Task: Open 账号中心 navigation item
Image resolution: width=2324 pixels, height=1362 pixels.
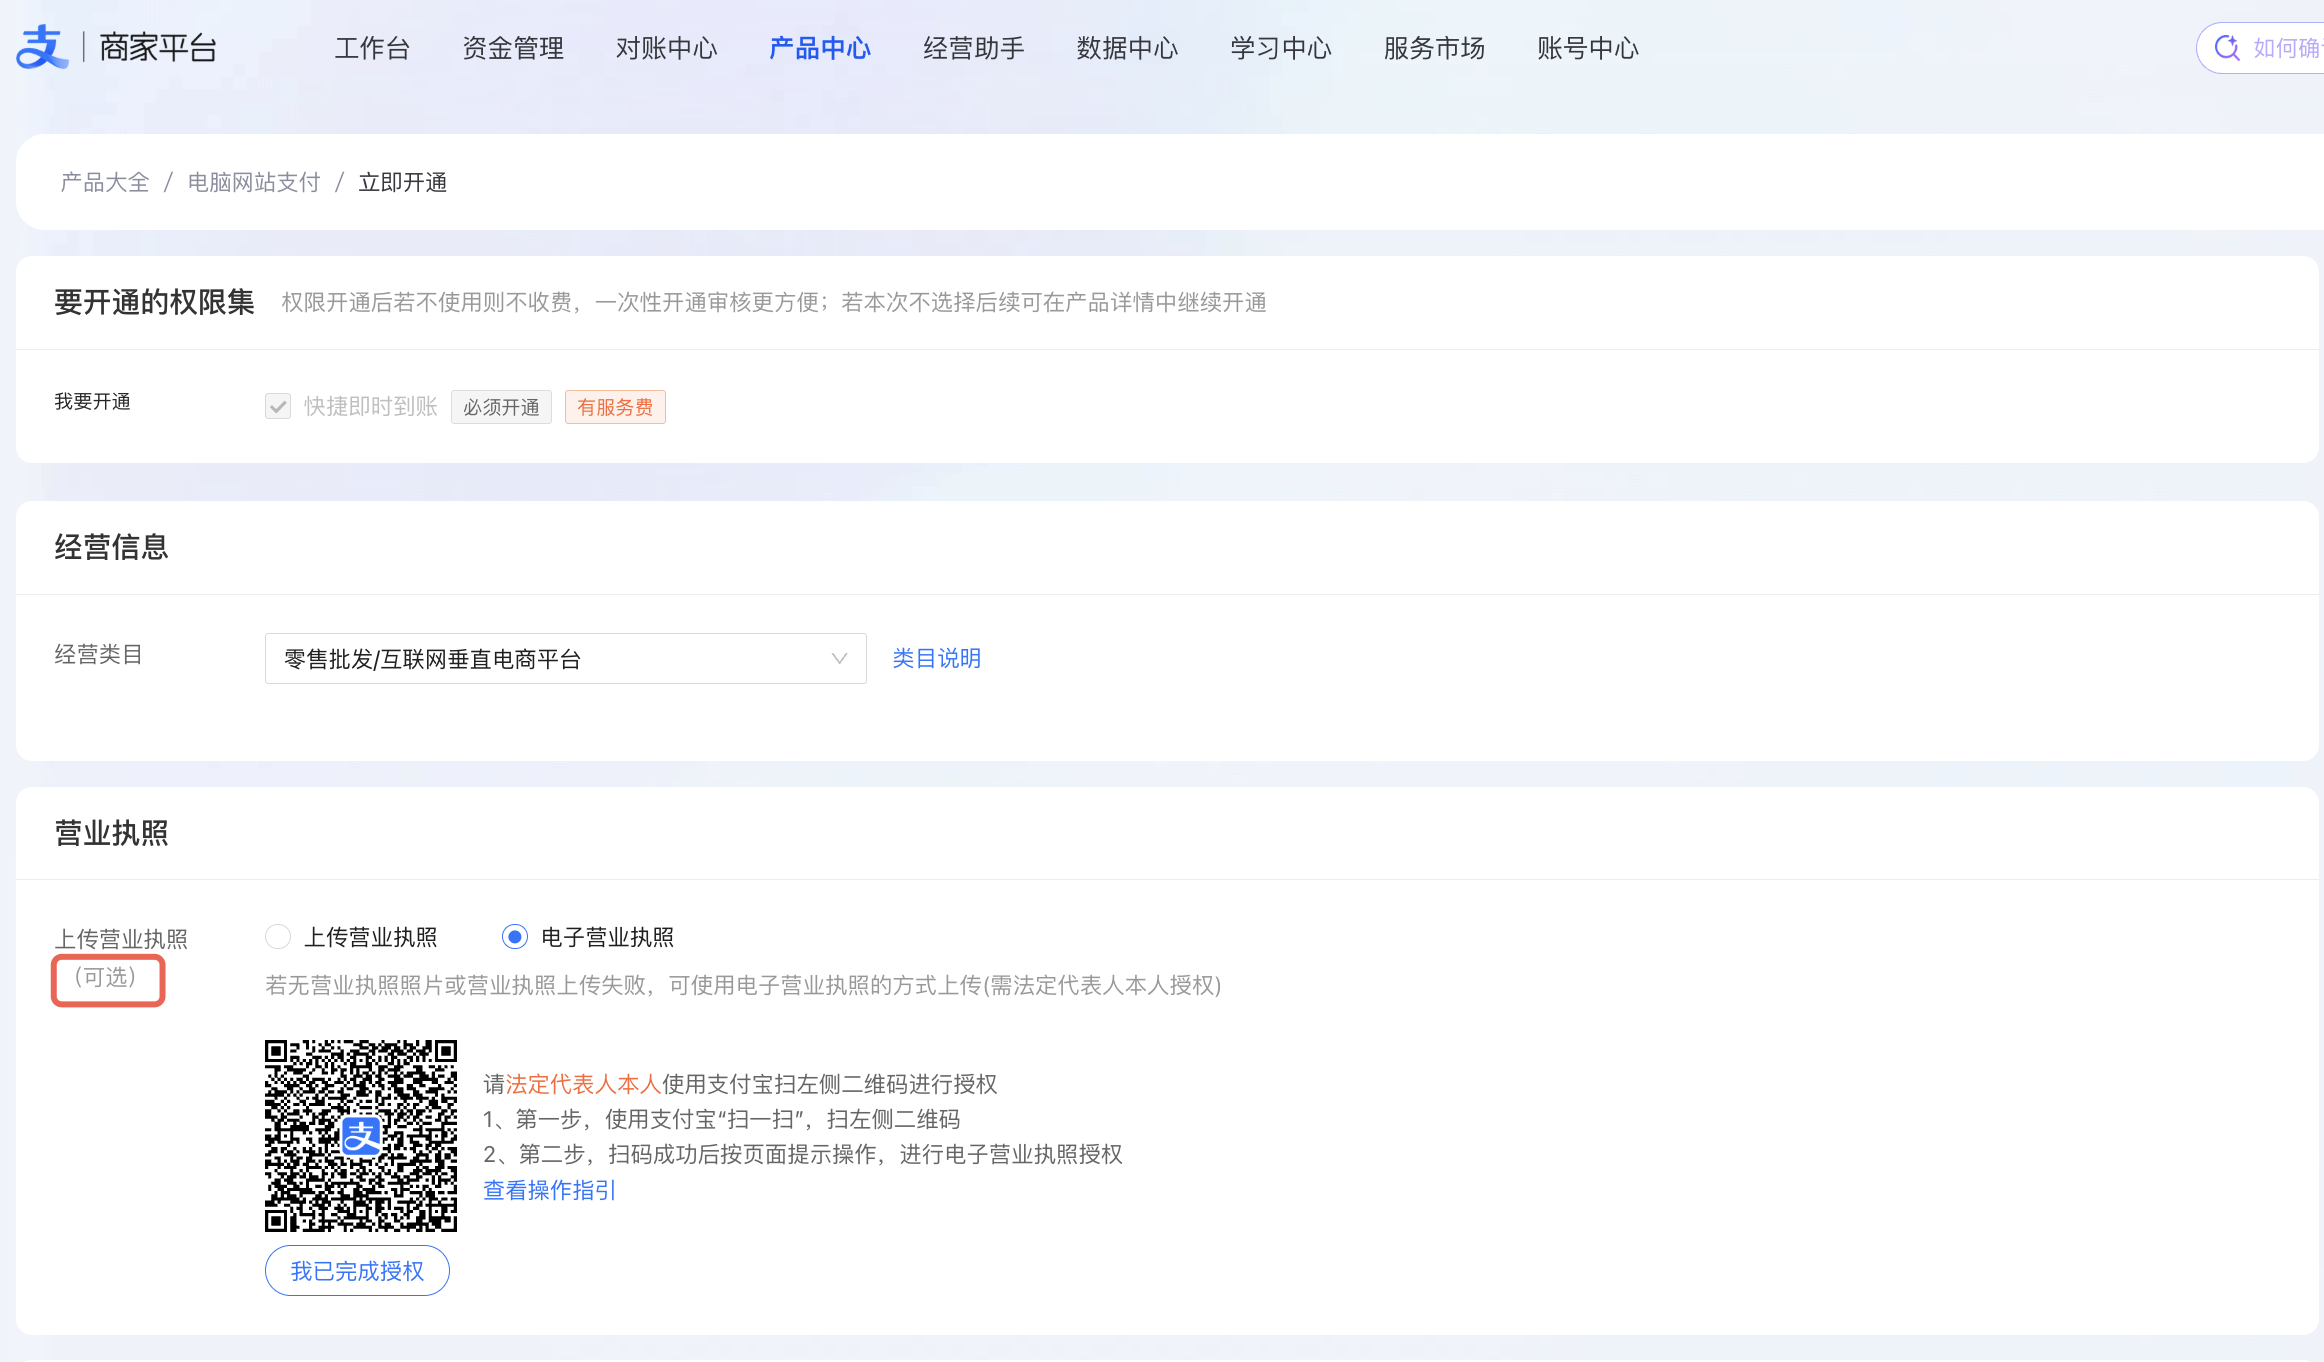Action: (x=1588, y=48)
